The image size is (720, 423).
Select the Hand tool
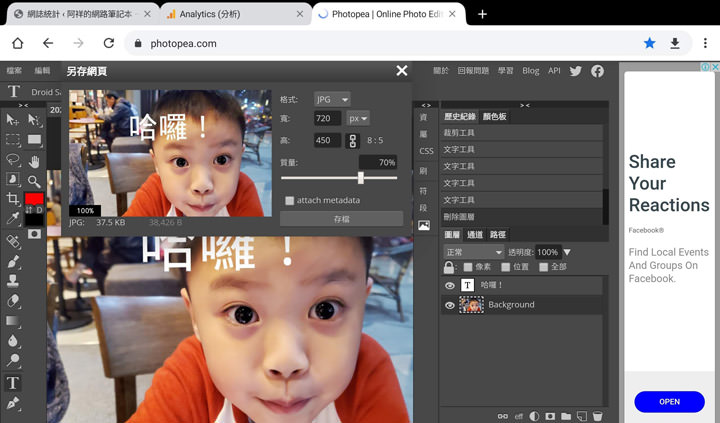(x=34, y=161)
